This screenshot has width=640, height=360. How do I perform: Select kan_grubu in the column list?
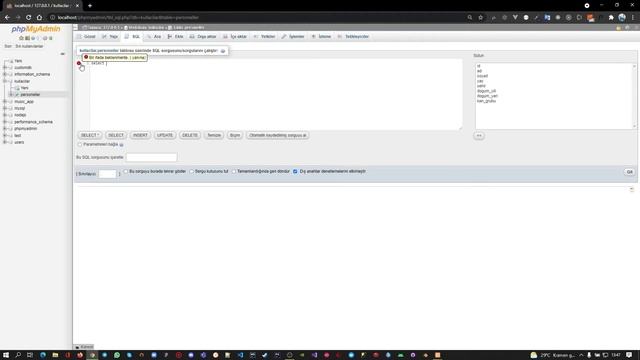[x=486, y=101]
